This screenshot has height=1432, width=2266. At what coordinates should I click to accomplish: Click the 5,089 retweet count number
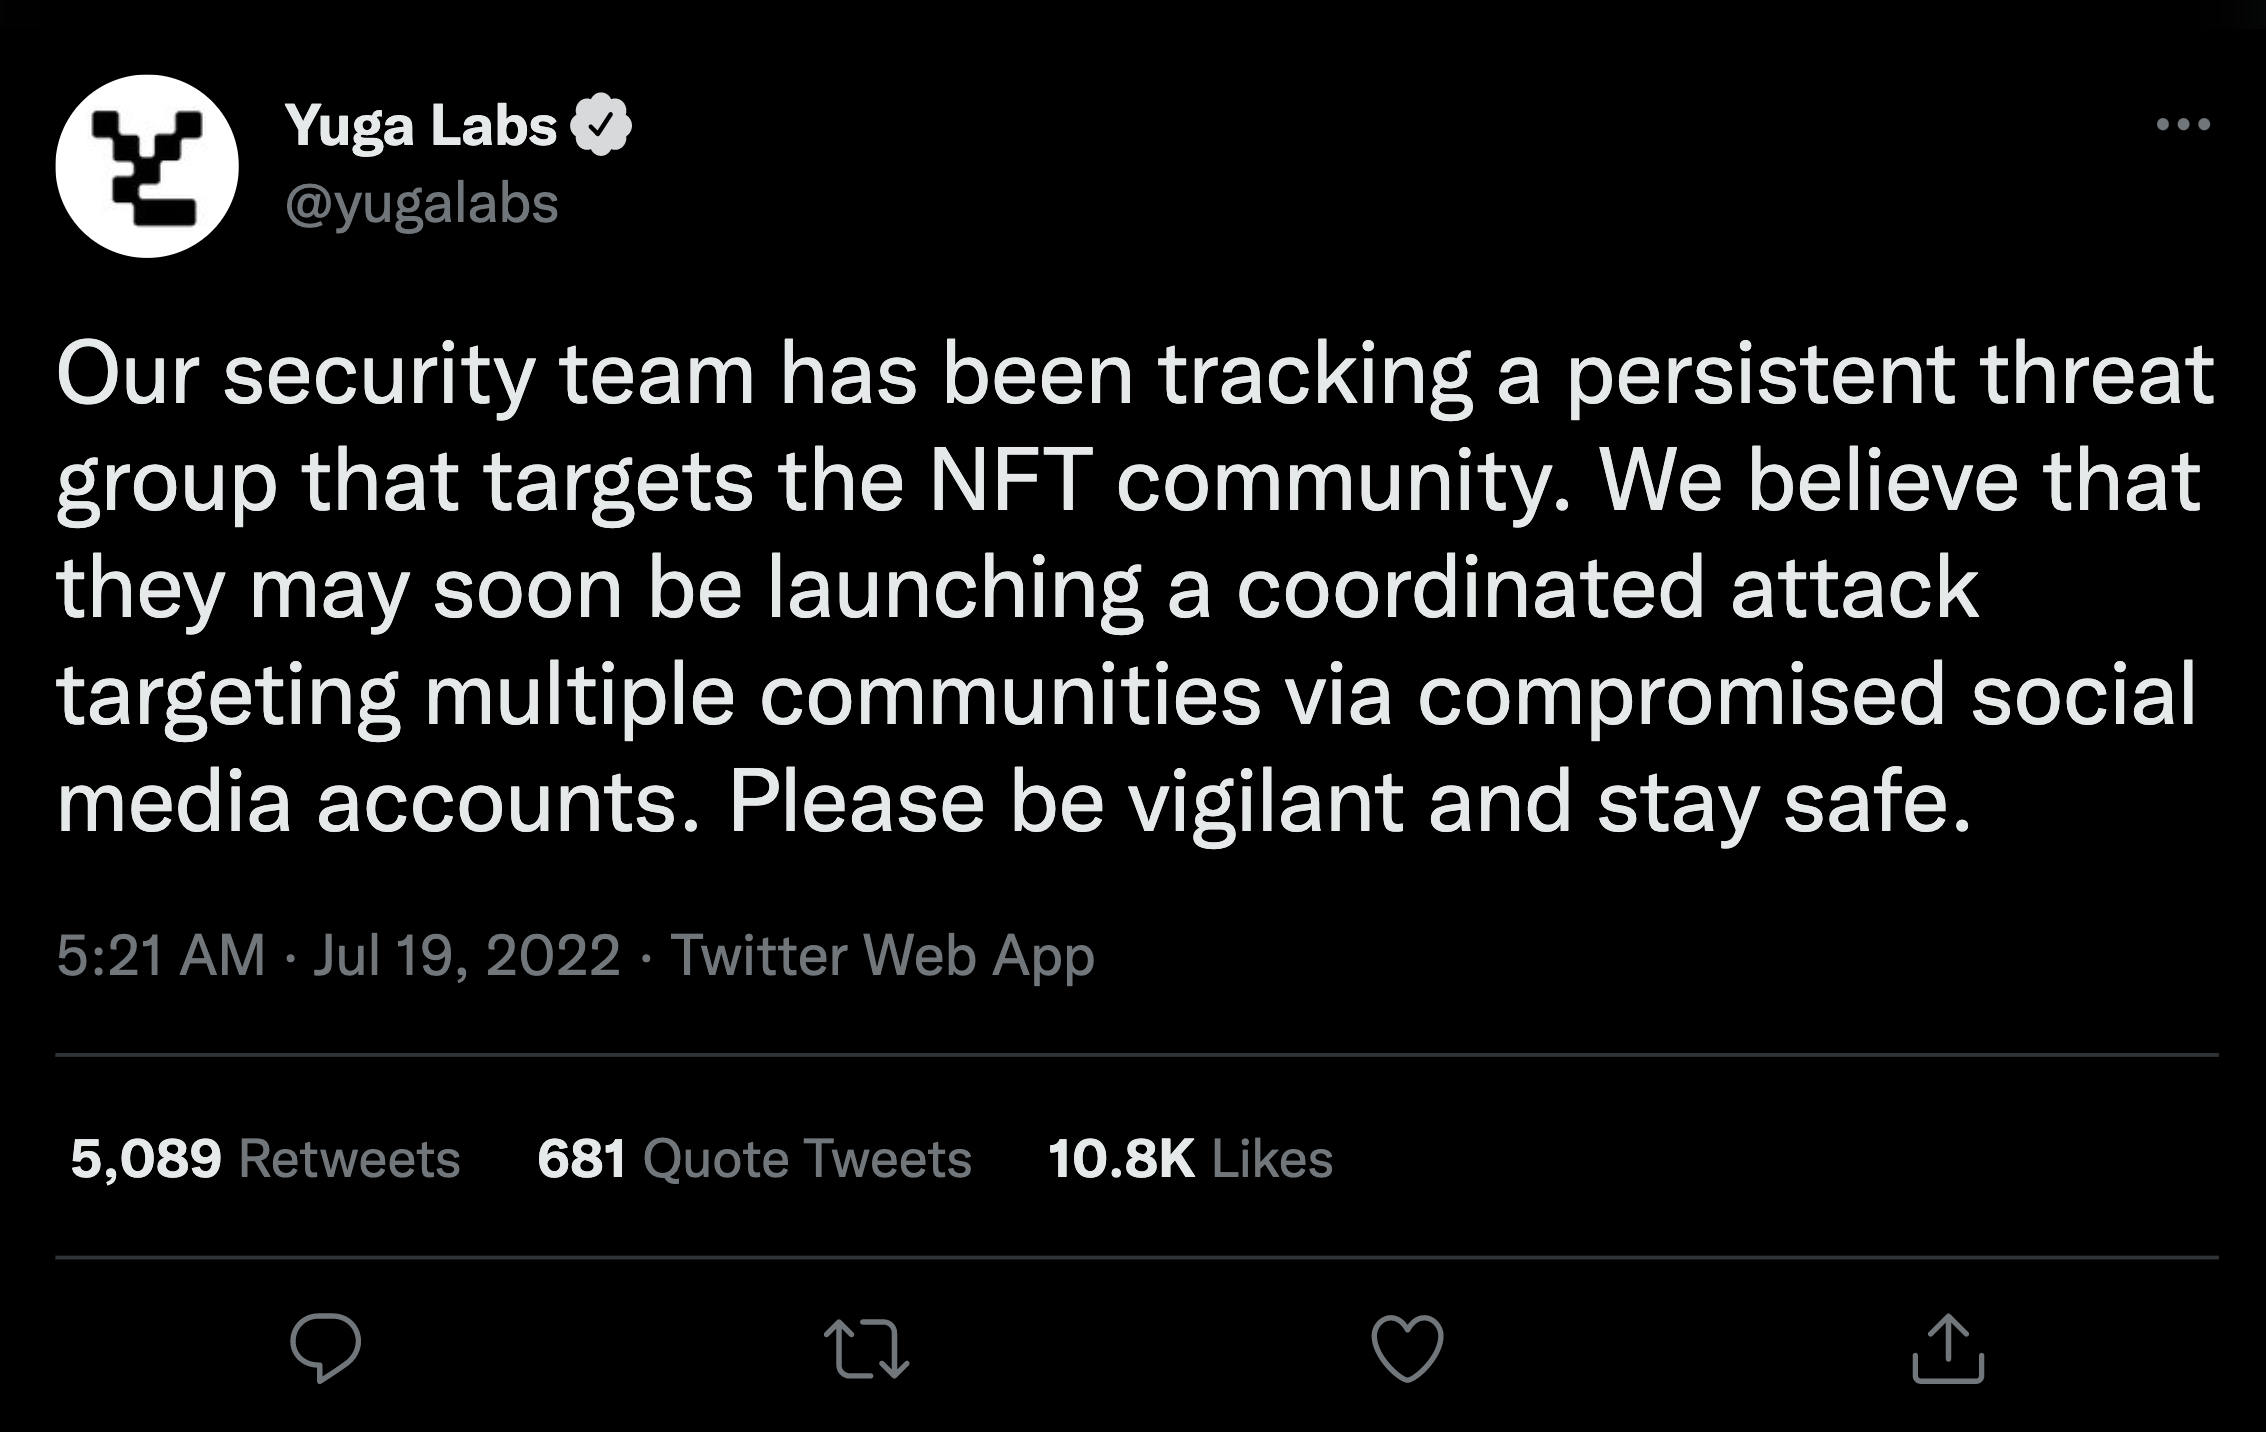(x=146, y=1159)
